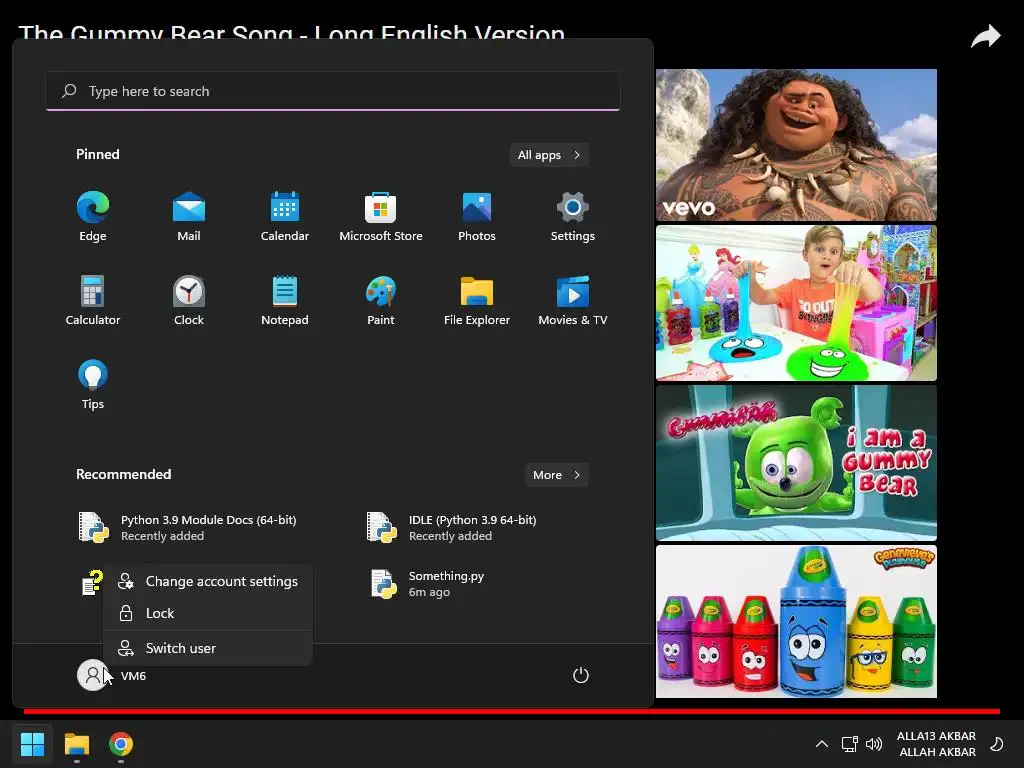Launch the Photos app
The width and height of the screenshot is (1024, 768).
[477, 217]
